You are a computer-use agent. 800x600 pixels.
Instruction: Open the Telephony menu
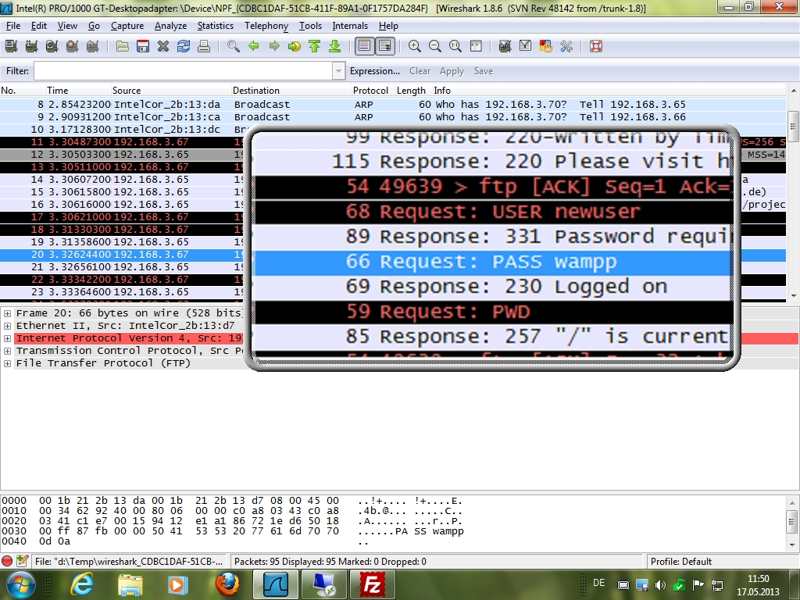tap(266, 26)
